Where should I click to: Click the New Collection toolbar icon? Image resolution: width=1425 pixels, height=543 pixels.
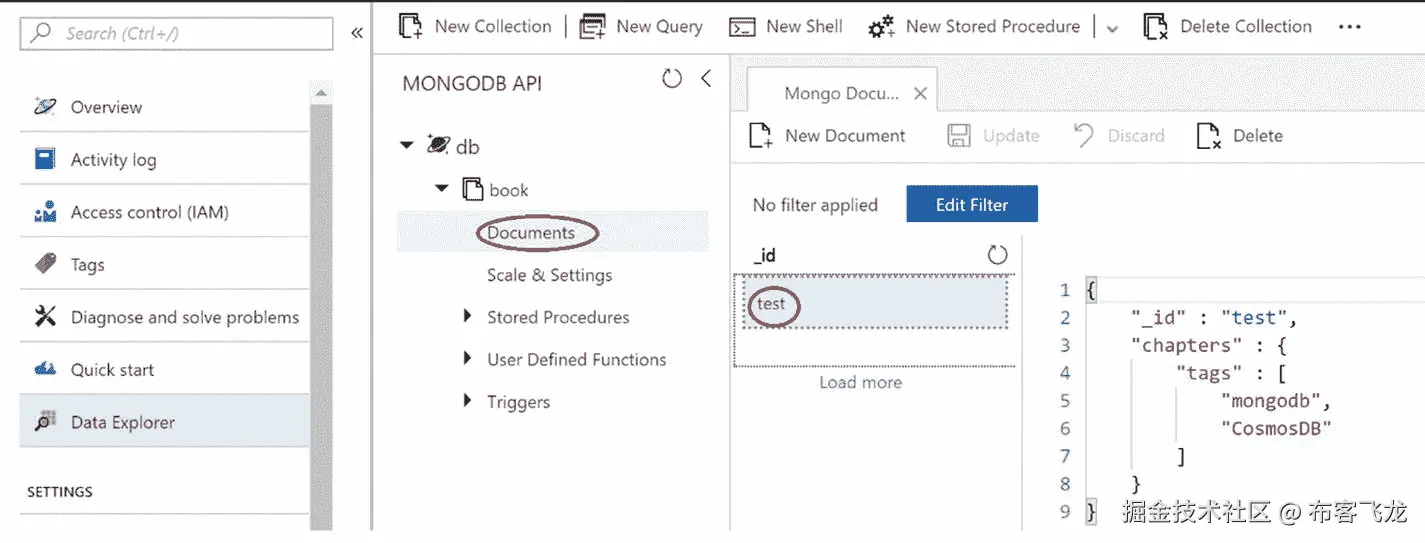[410, 27]
